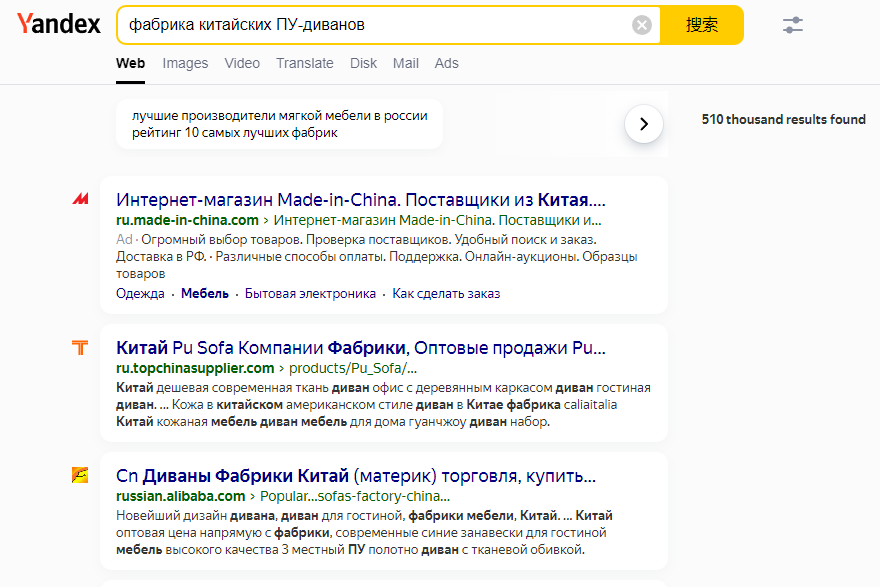
Task: Click the yellow 搜索 search button
Action: (702, 25)
